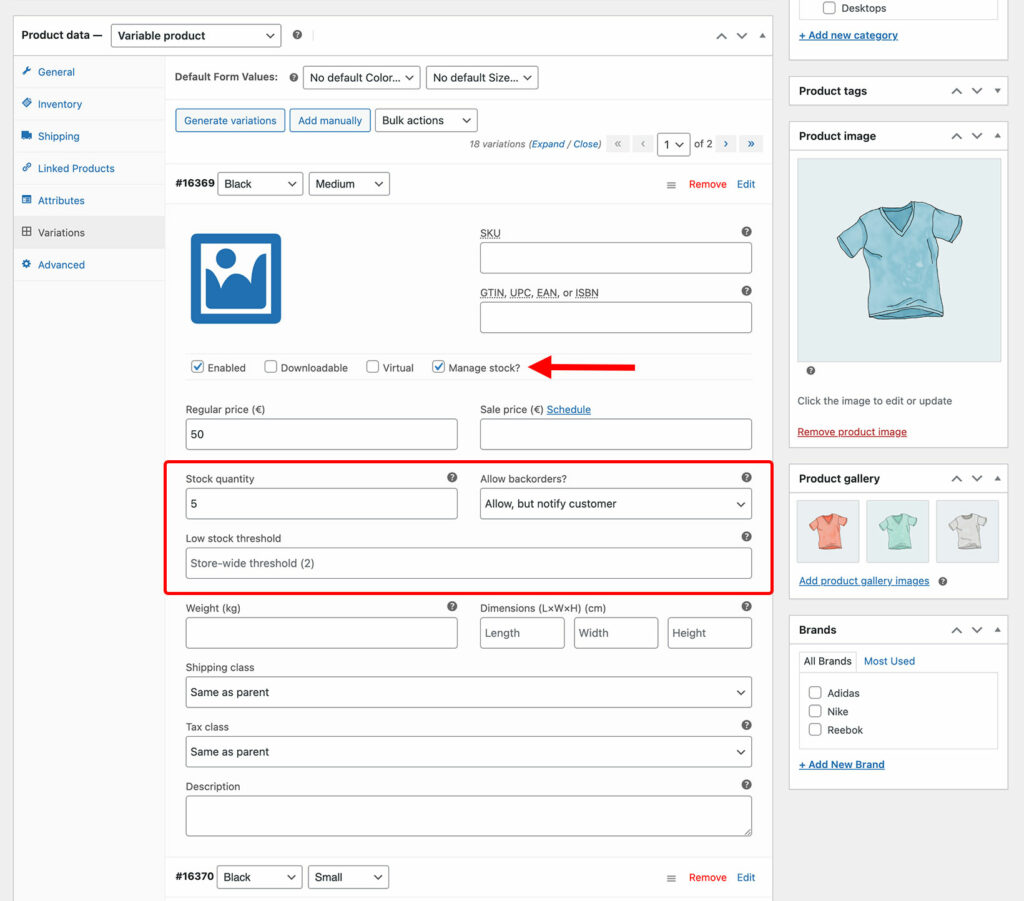Check the Downloadable checkbox
The image size is (1024, 901).
point(270,367)
